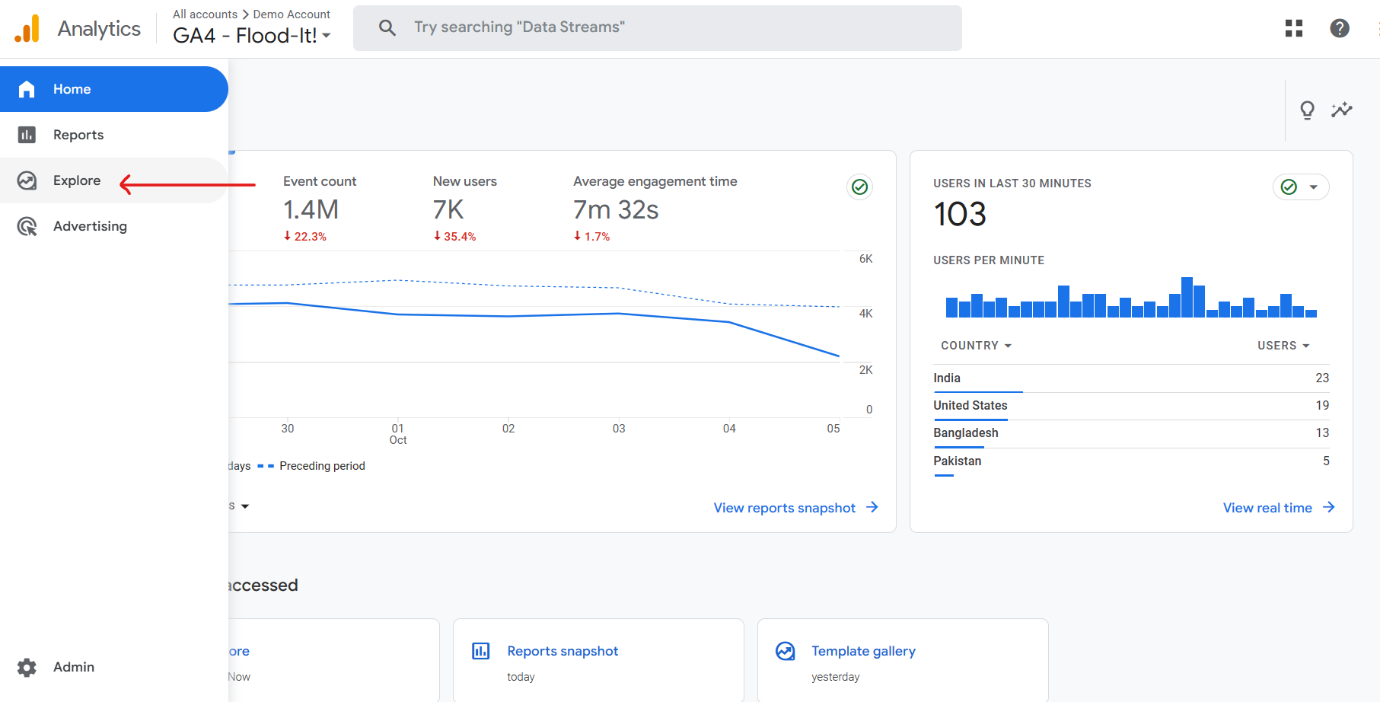Click the Demo Account breadcrumb
This screenshot has width=1380, height=702.
(x=291, y=14)
